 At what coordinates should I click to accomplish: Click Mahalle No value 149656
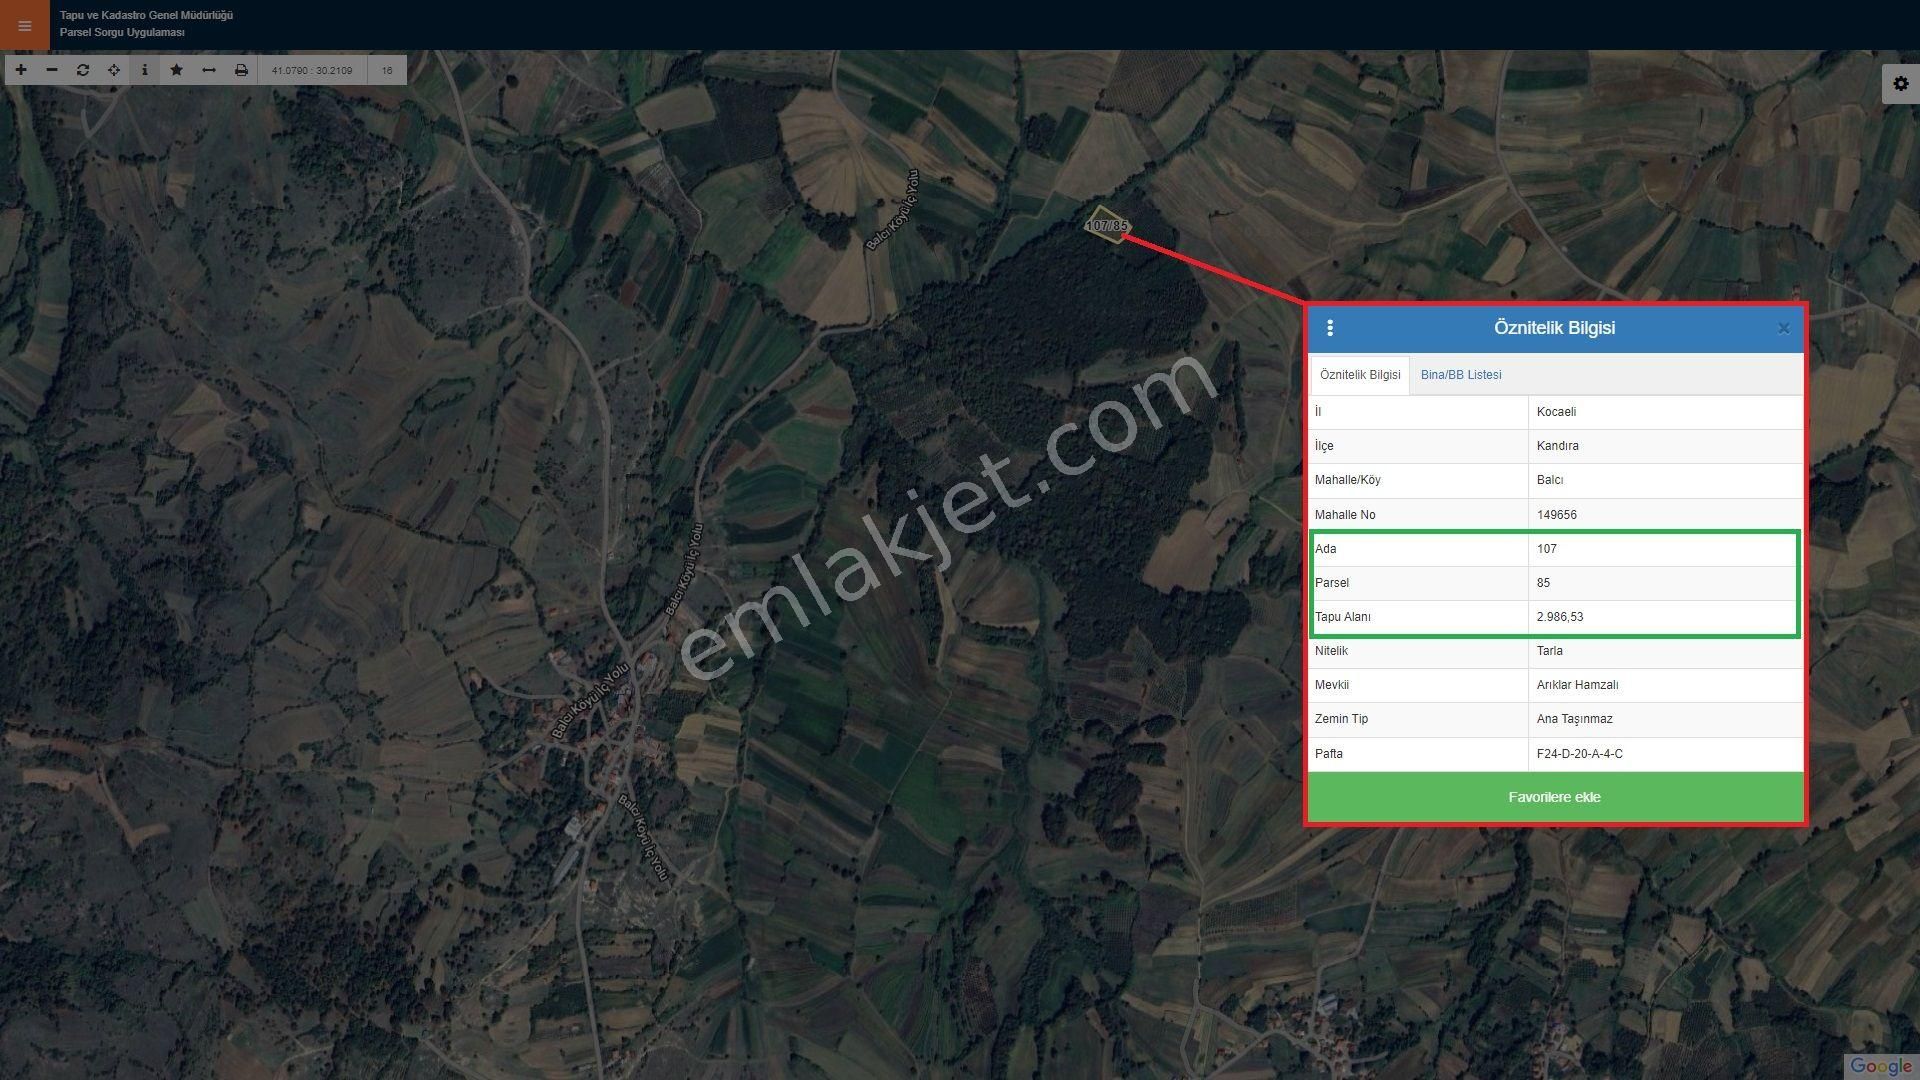tap(1557, 515)
